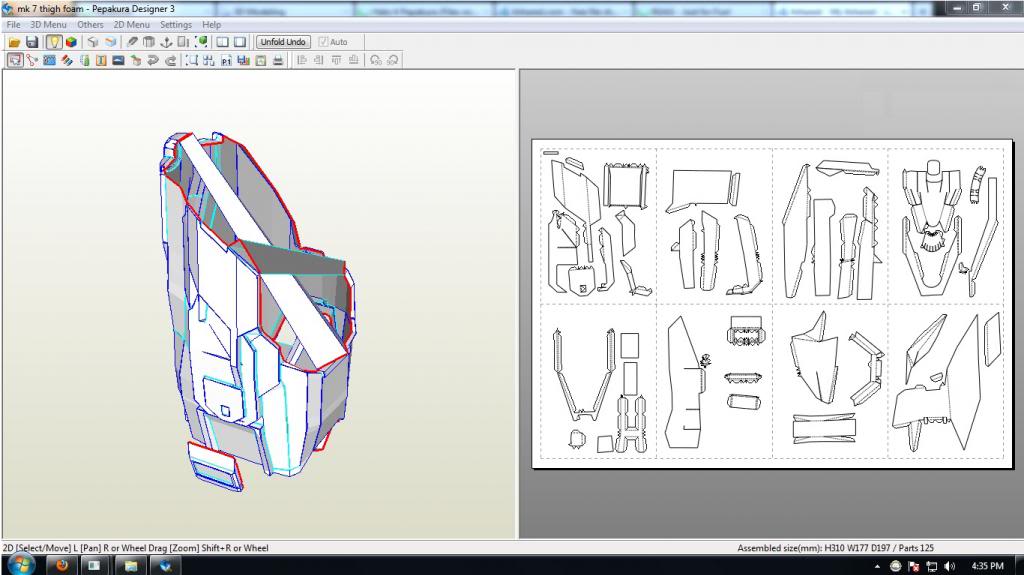Open the 2D Menu
The width and height of the screenshot is (1024, 575).
(131, 24)
